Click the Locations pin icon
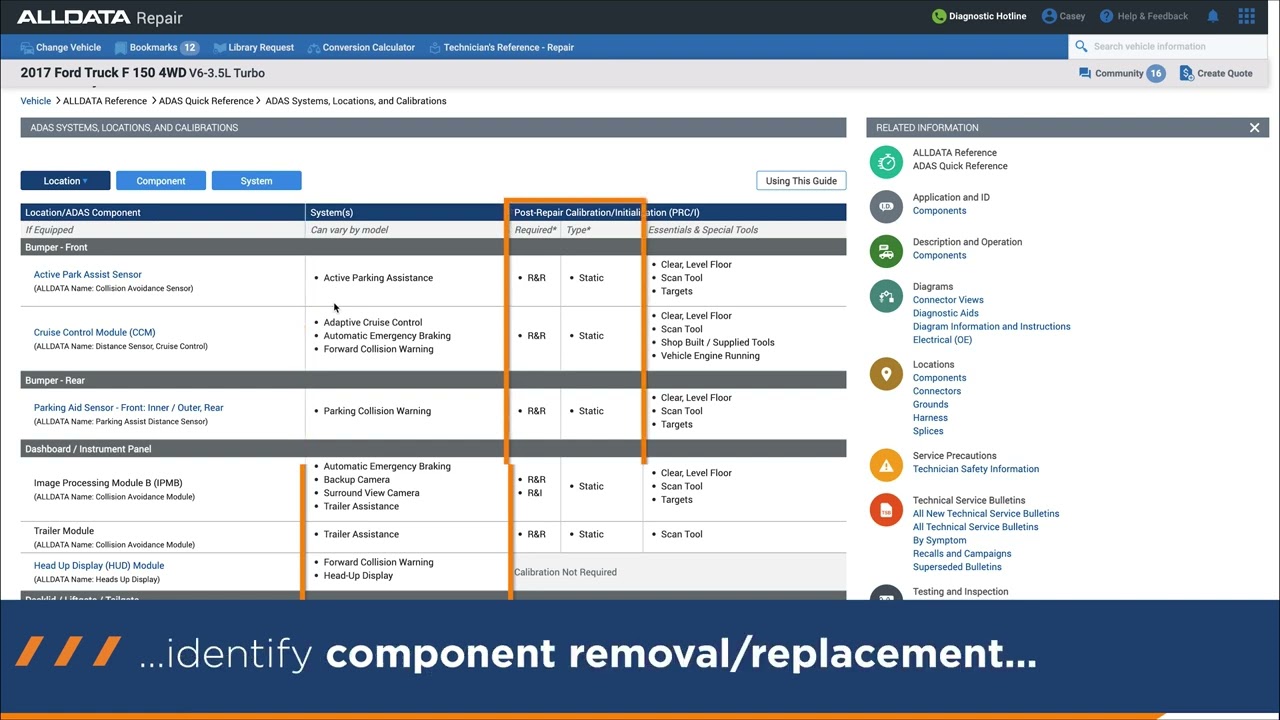Screen dimensions: 1280x720 click(886, 374)
